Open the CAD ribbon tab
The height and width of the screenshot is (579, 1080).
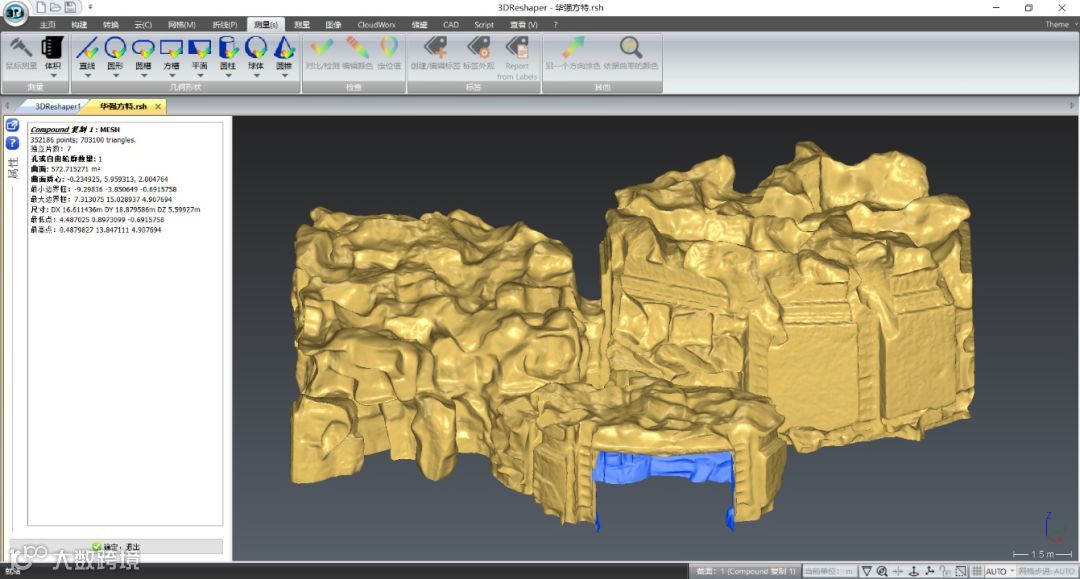(450, 25)
